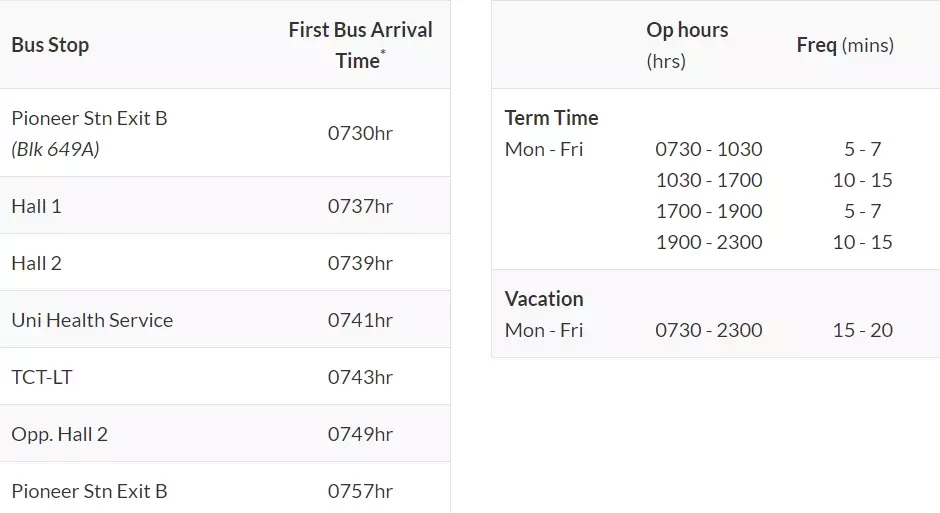Click the Opp. Hall 2 stop
Viewport: 940px width, 513px height.
tap(59, 434)
